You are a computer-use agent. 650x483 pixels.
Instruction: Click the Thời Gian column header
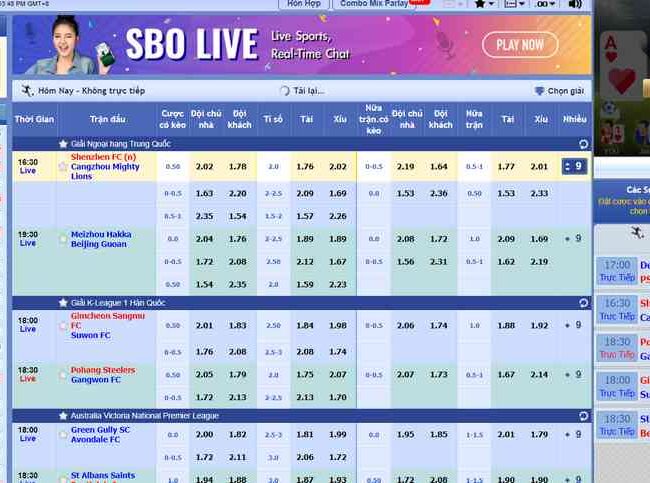pos(34,119)
